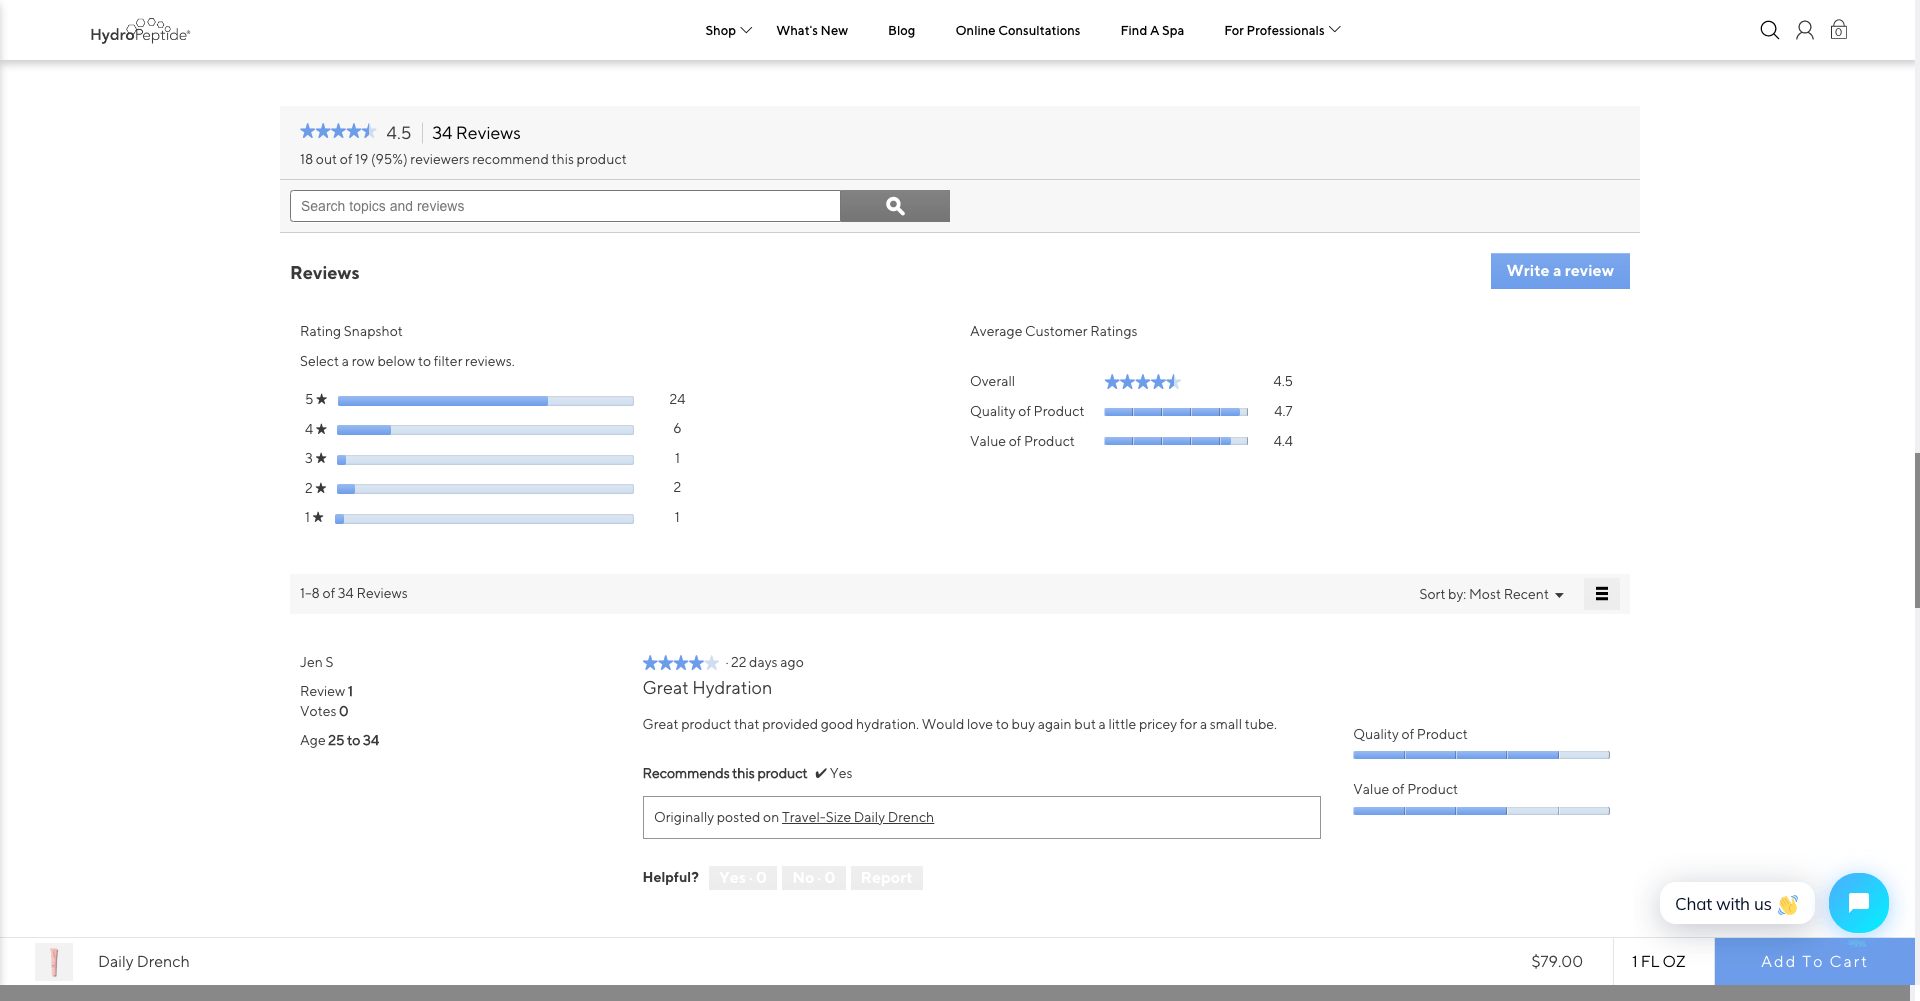Open the shopping bag cart icon

1838,30
